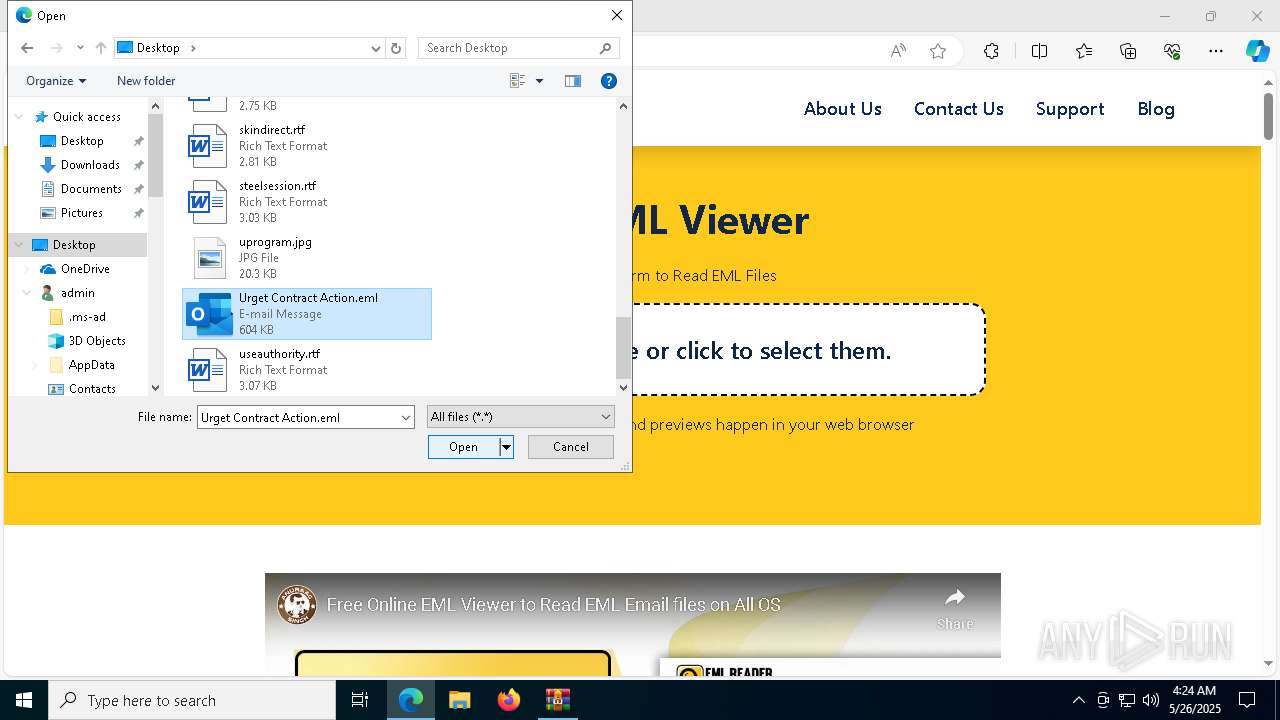
Task: Cancel the Open dialog
Action: pyautogui.click(x=571, y=447)
